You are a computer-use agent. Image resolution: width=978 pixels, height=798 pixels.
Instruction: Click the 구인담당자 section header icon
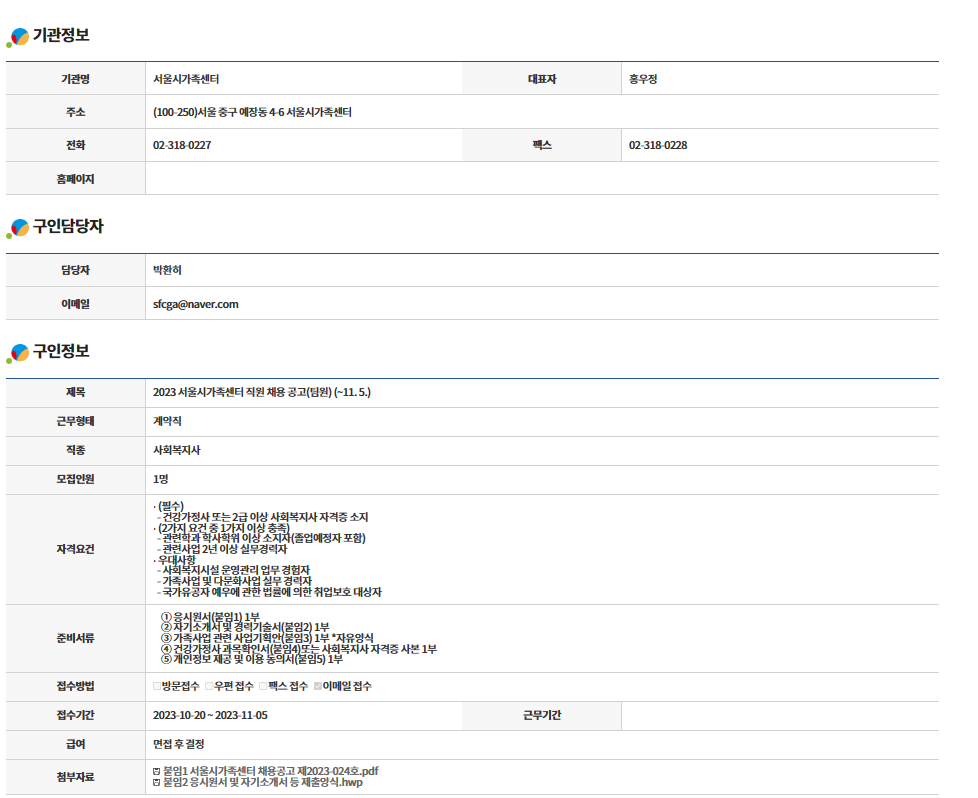point(19,228)
